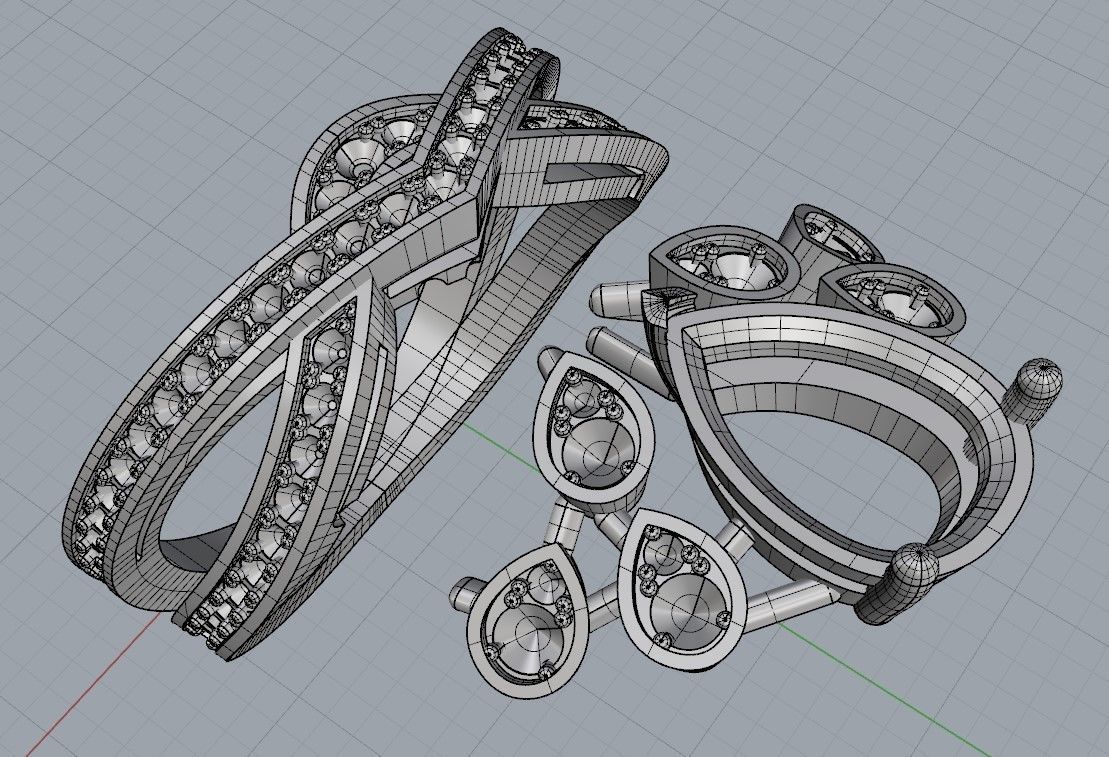Select the uppermost of the three small pear bezels
Screen dimensions: 1109x757
593,434
